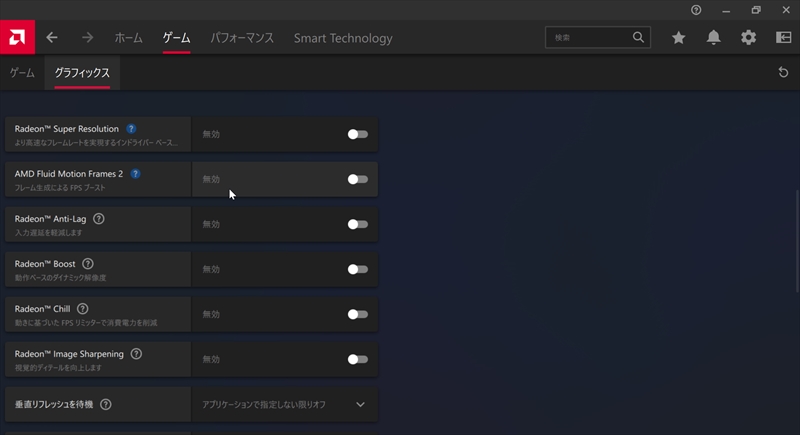The width and height of the screenshot is (800, 435).
Task: Click the reset arrow icon
Action: [783, 72]
